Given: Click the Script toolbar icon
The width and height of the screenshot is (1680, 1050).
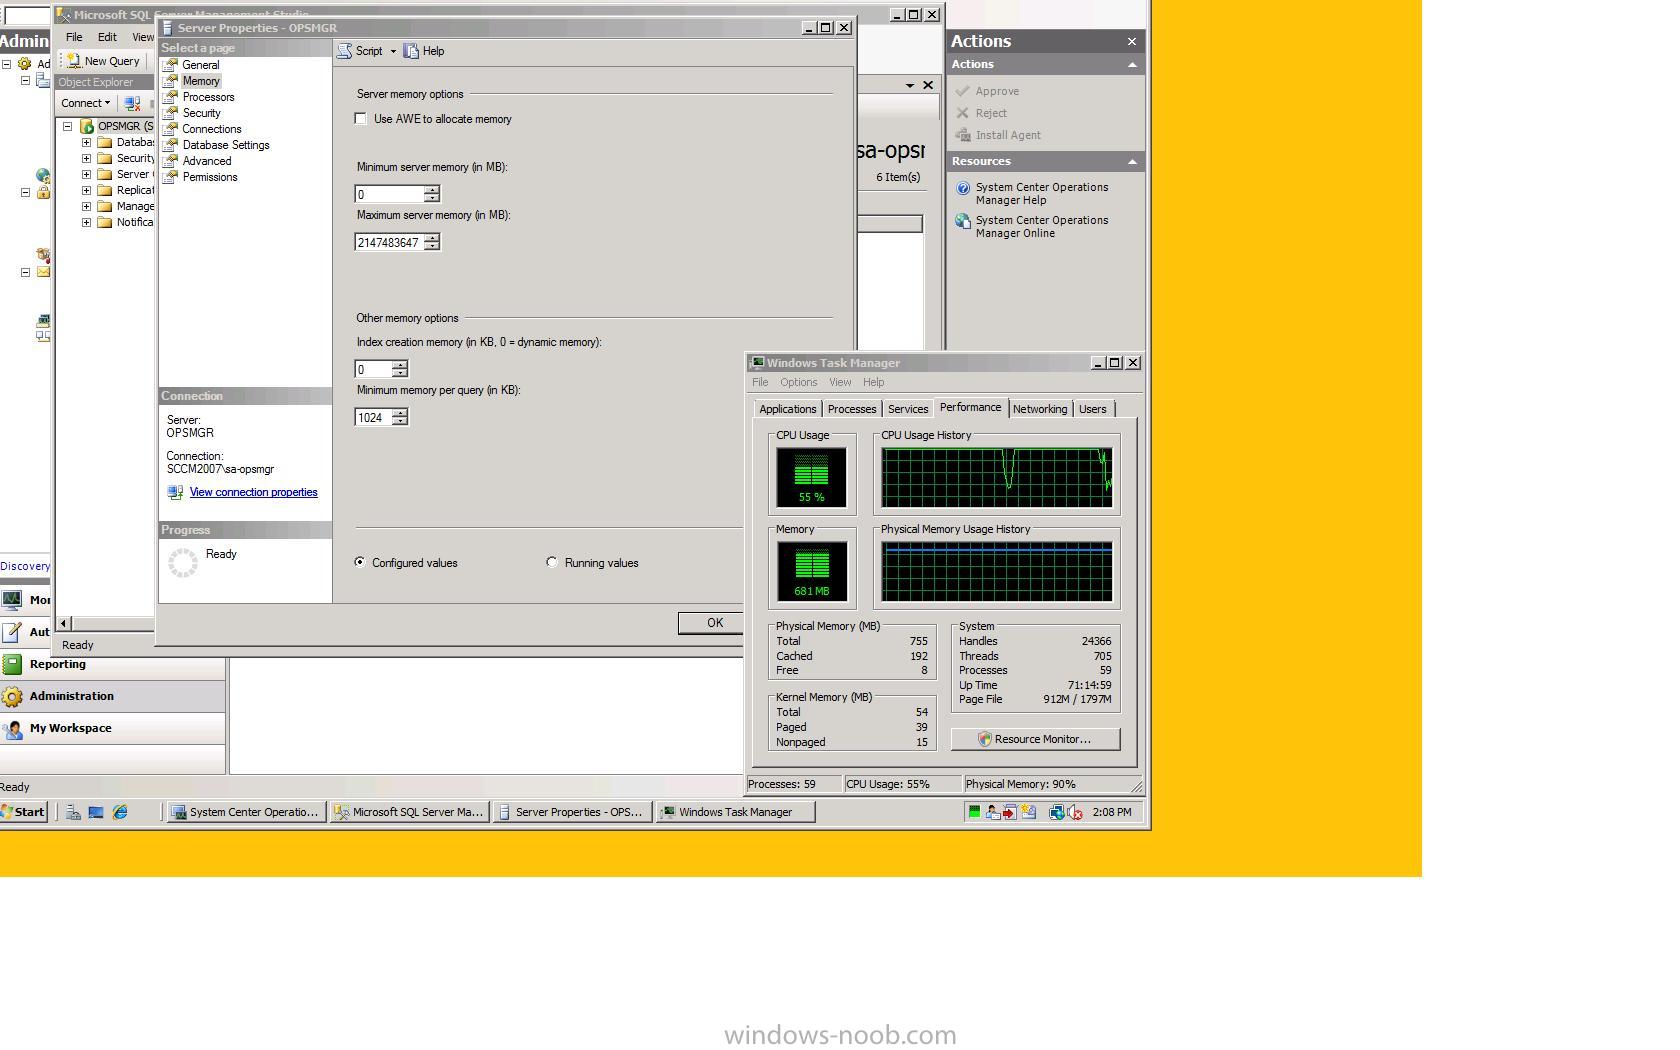Looking at the screenshot, I should point(345,51).
